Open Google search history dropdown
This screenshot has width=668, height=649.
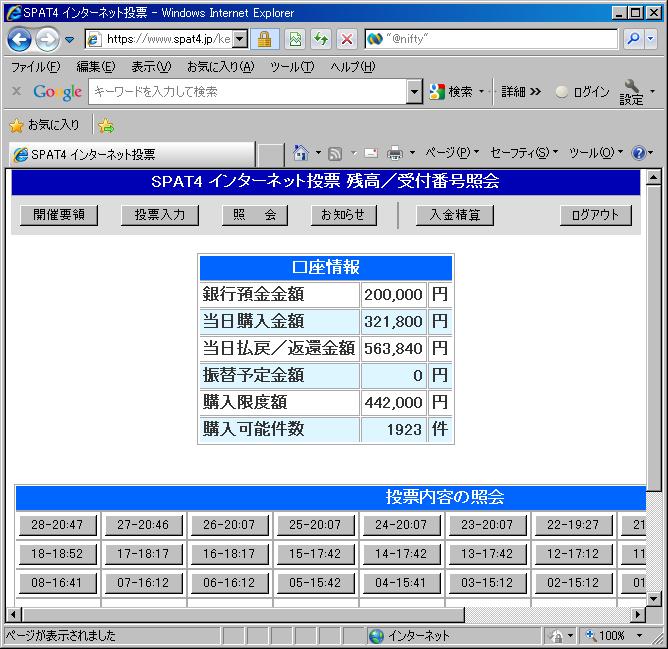414,92
